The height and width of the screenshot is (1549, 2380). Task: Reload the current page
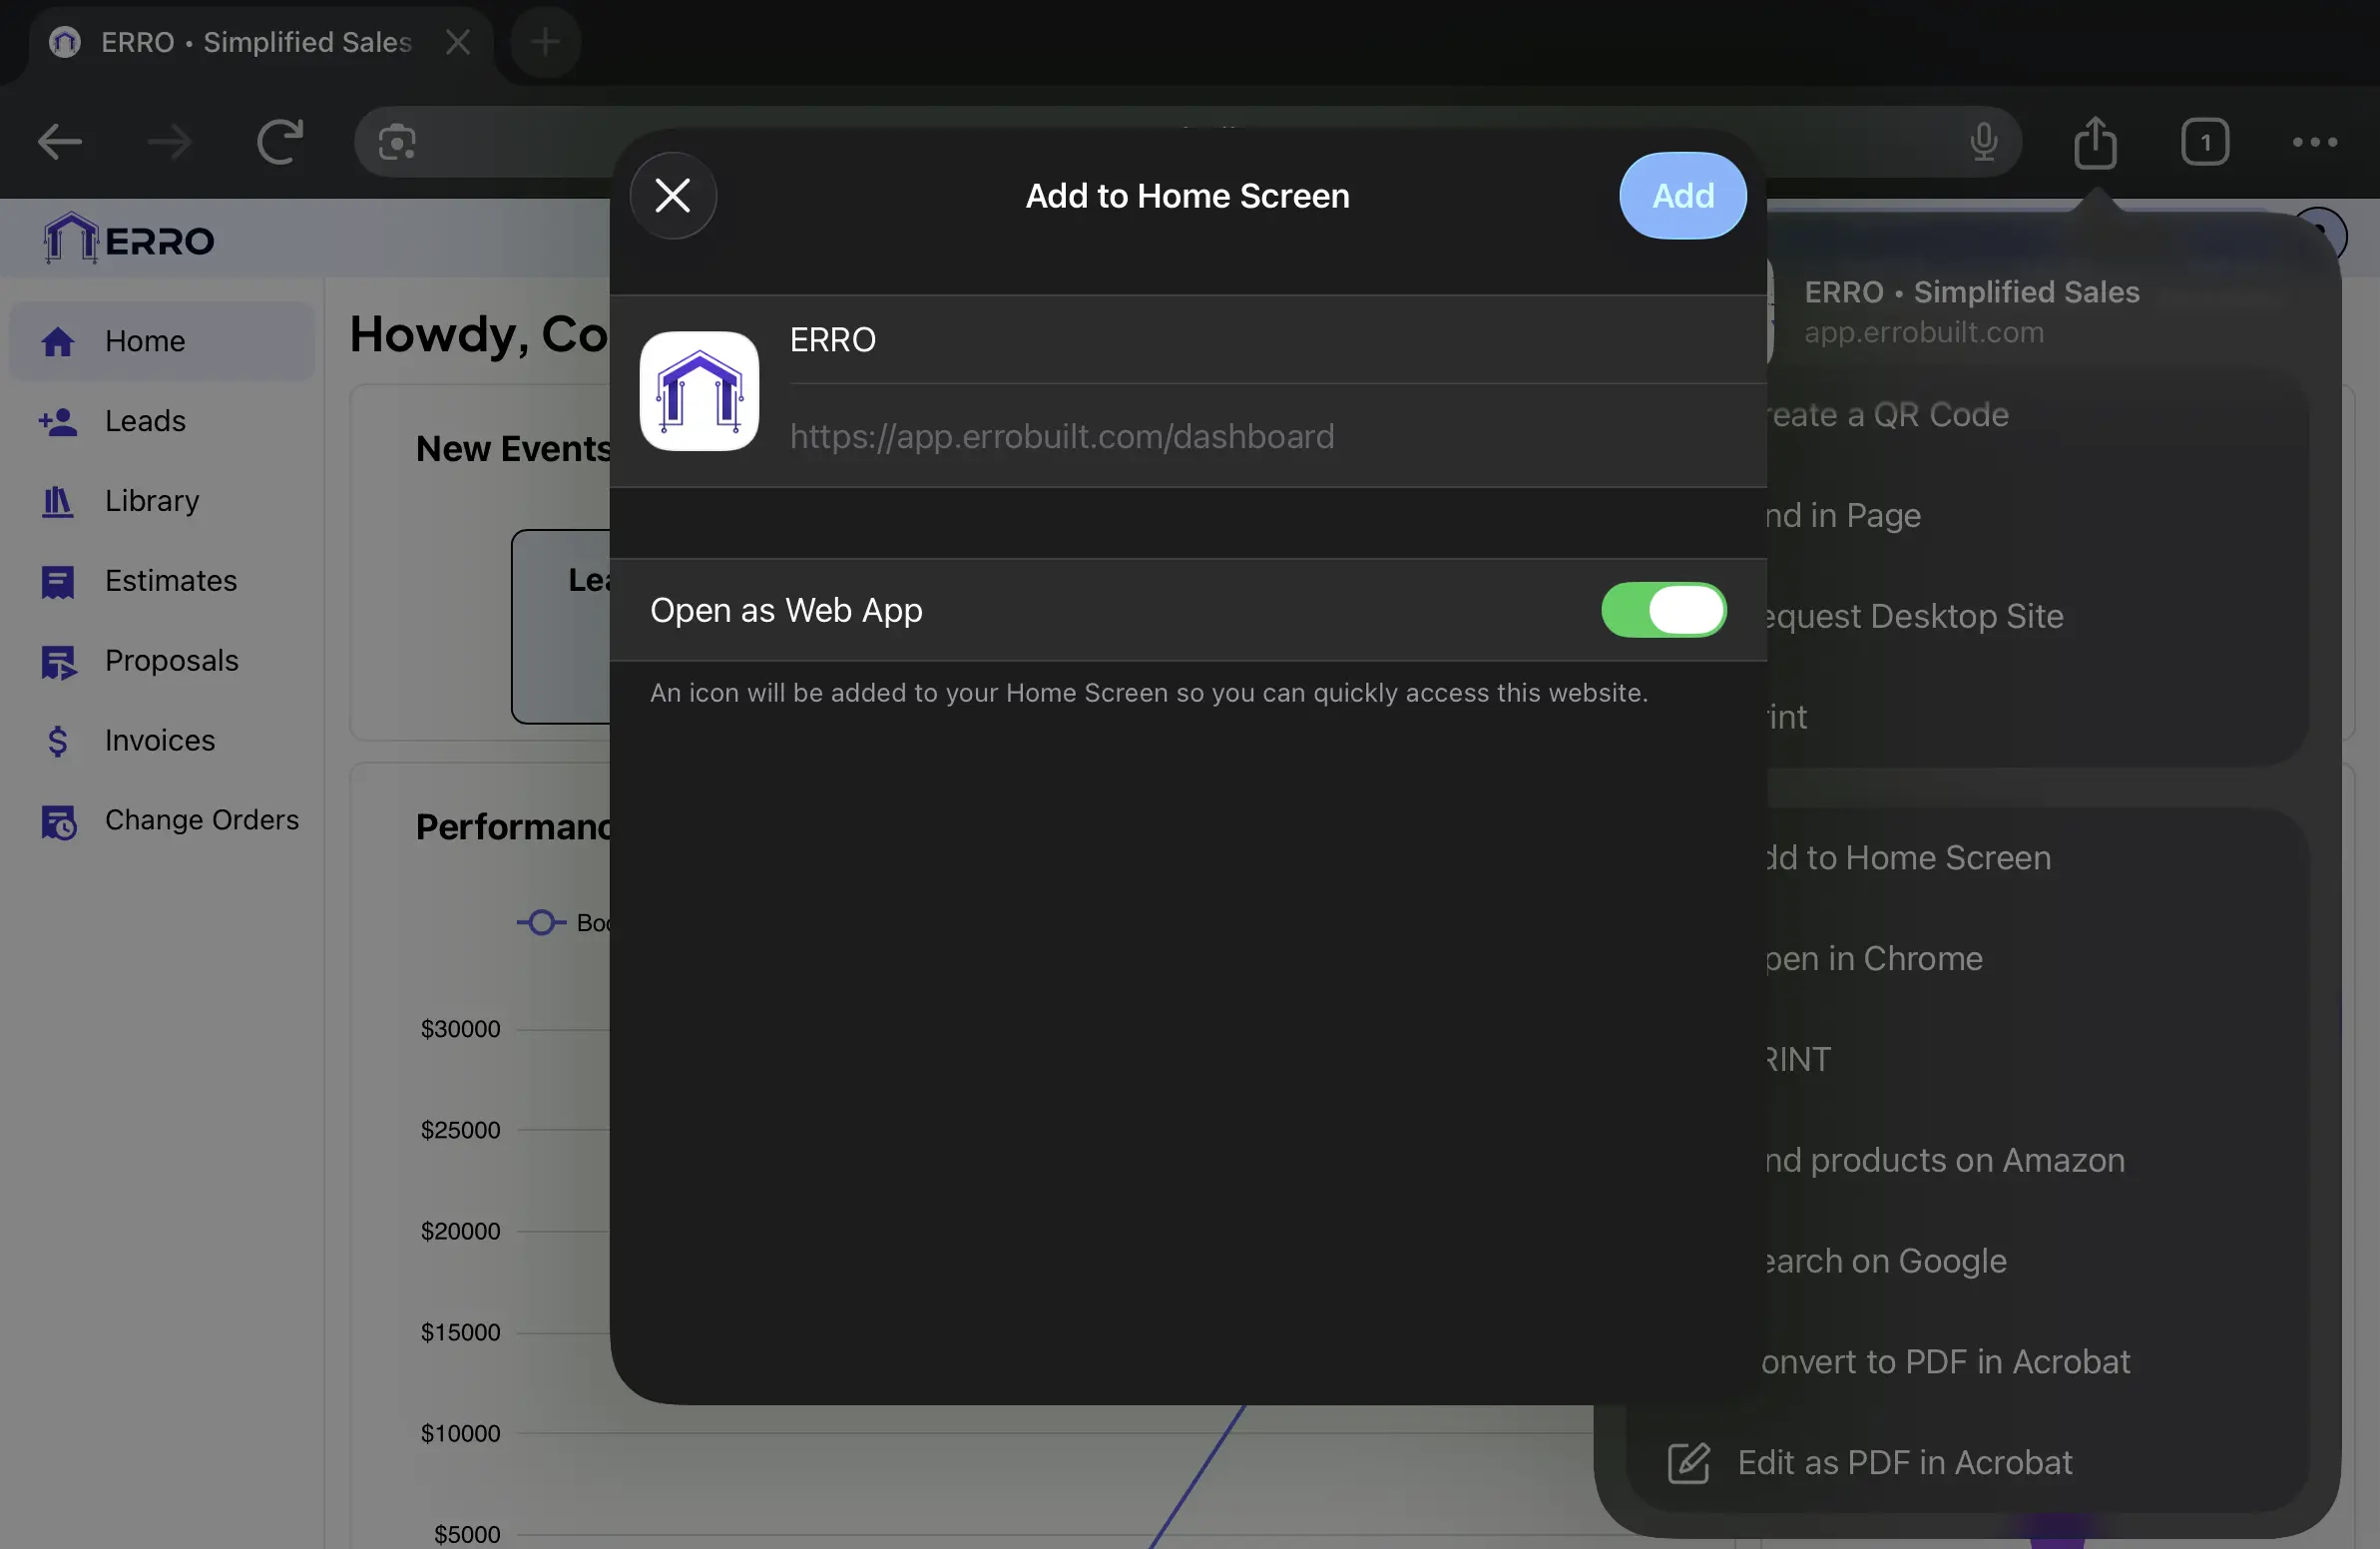click(279, 141)
